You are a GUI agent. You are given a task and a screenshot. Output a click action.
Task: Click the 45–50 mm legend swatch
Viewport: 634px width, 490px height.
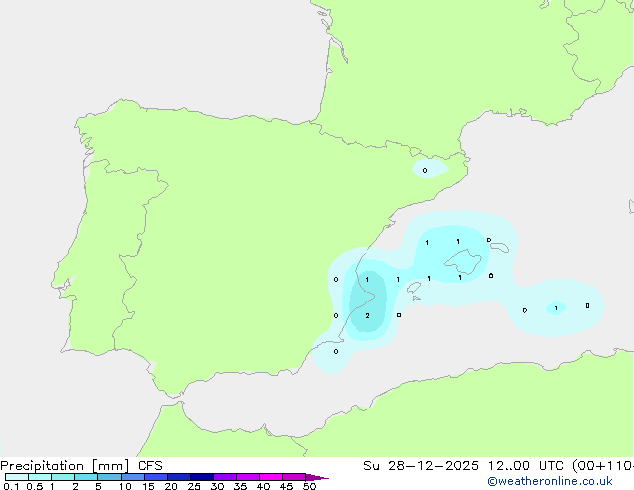pyautogui.click(x=294, y=477)
